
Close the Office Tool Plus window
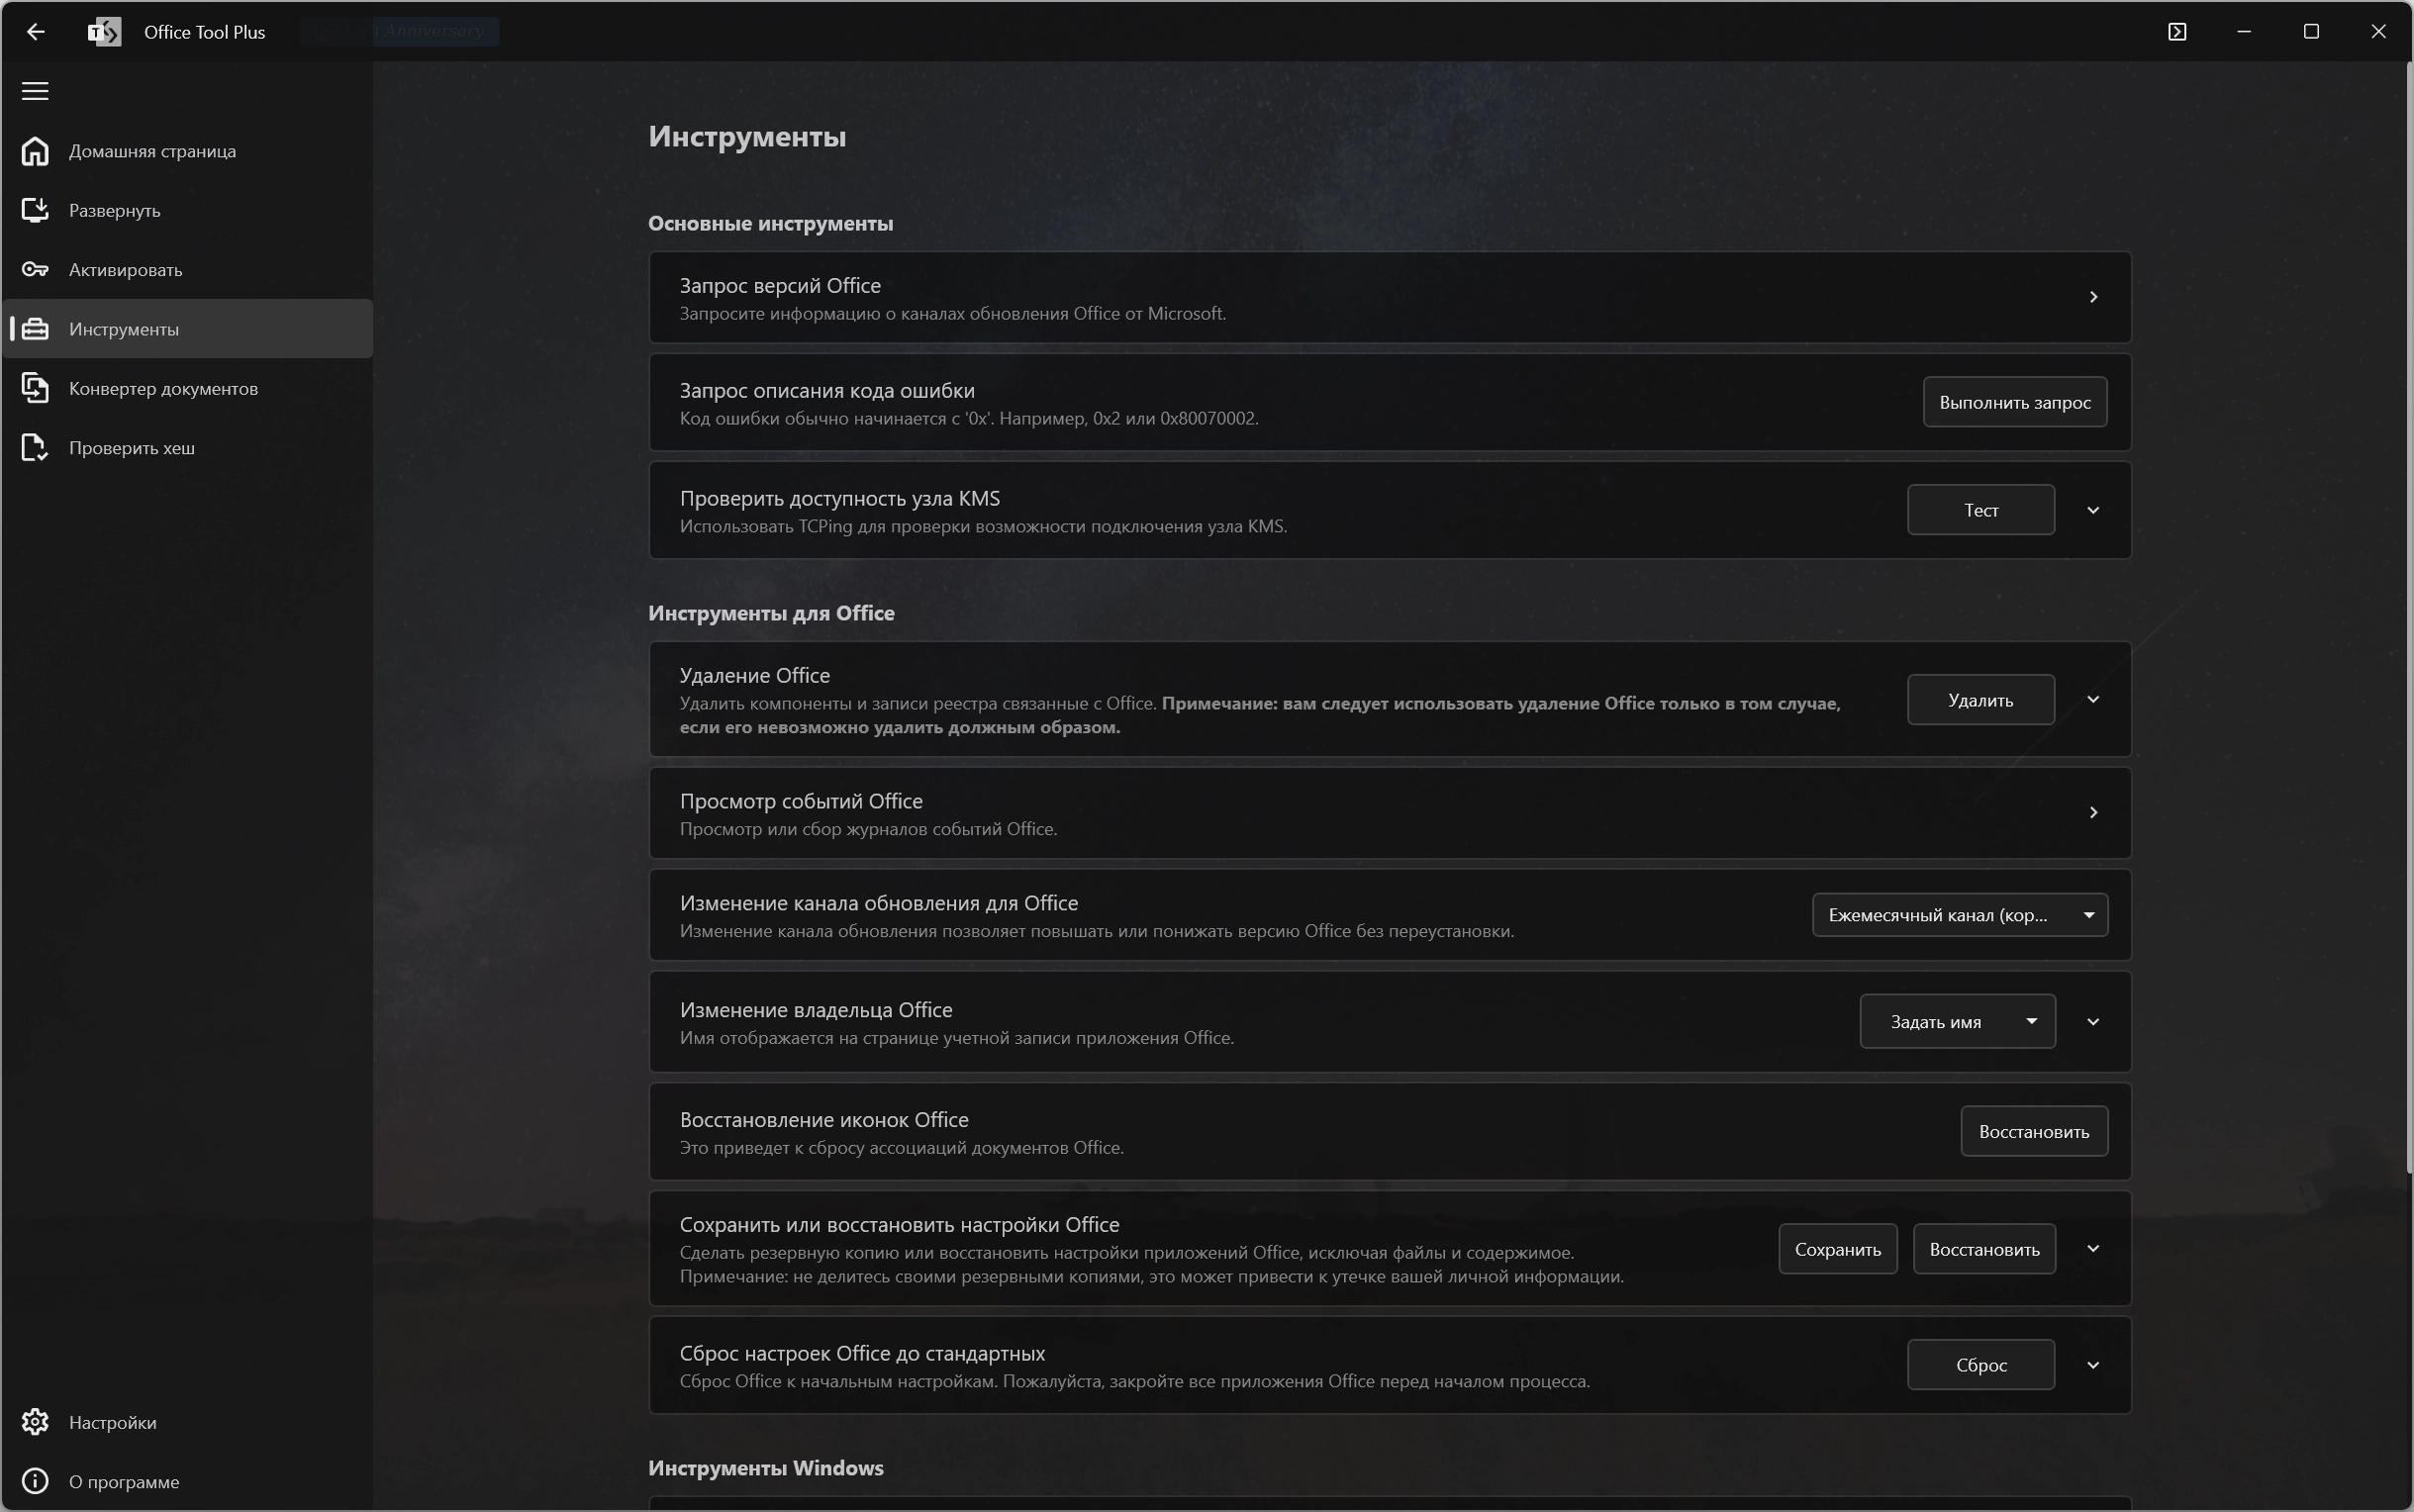2378,32
